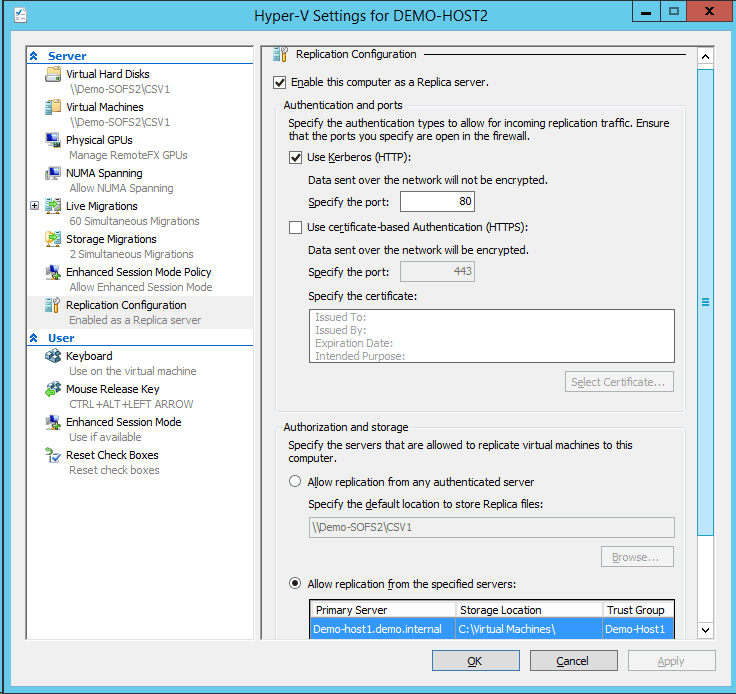Click '60 Simultaneous Migrations' text
The width and height of the screenshot is (736, 694).
click(x=134, y=221)
